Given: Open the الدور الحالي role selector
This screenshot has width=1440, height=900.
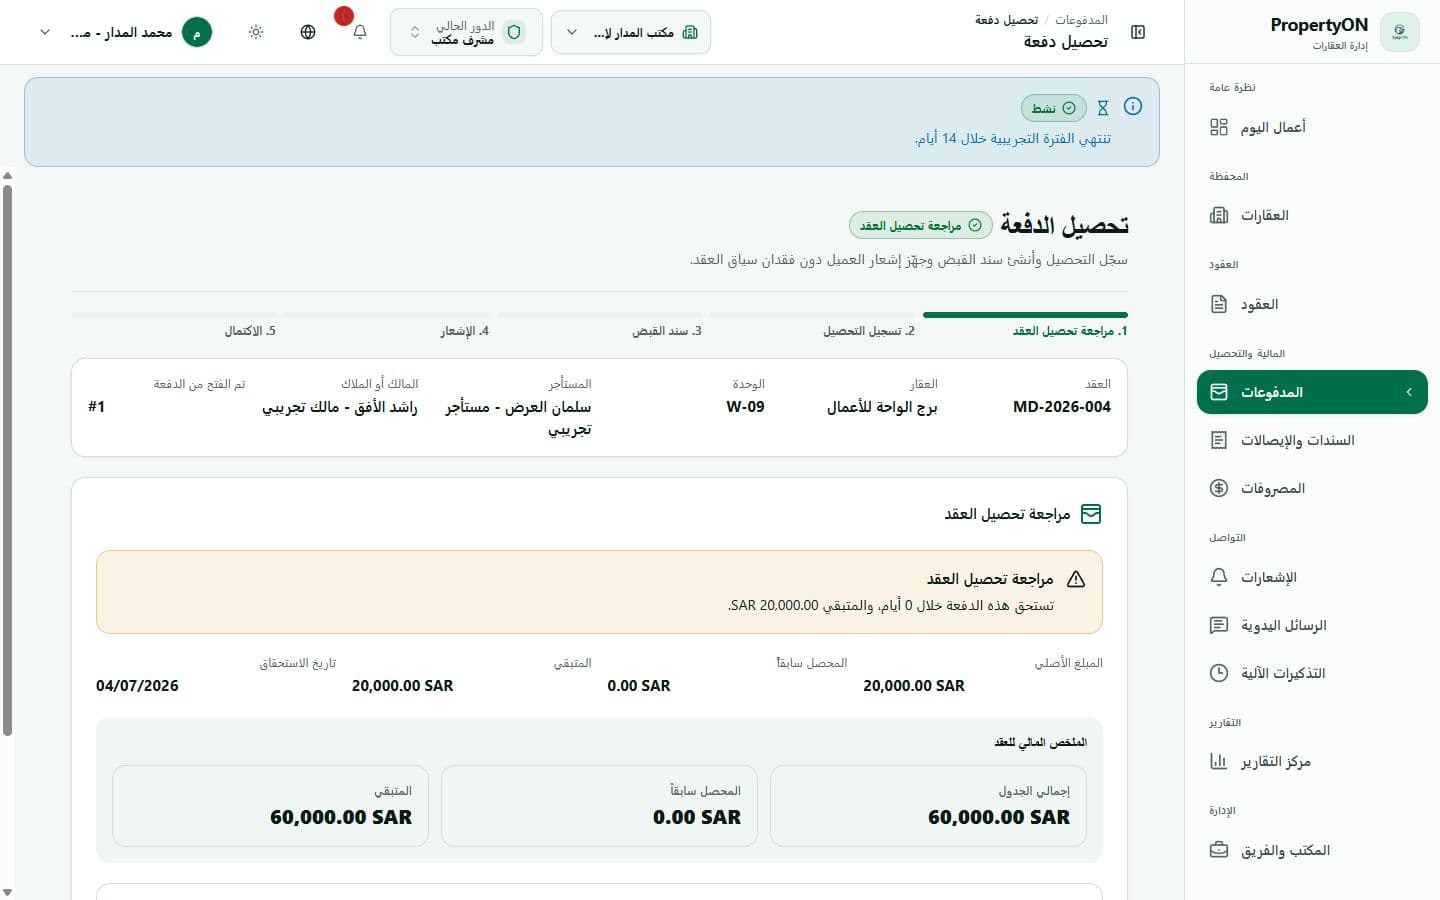Looking at the screenshot, I should pos(466,32).
